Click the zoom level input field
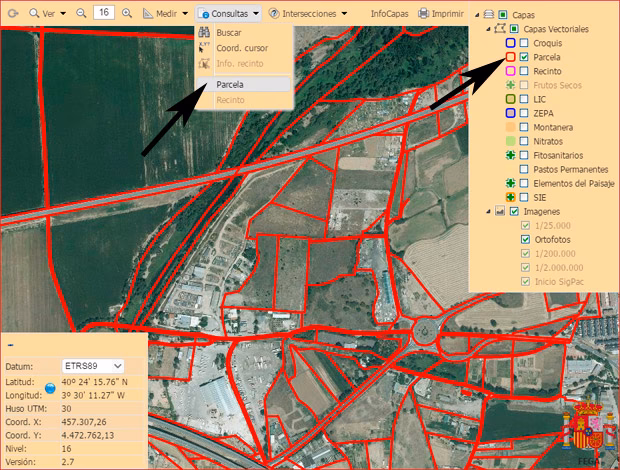Screen dimensions: 620x470 [104, 13]
